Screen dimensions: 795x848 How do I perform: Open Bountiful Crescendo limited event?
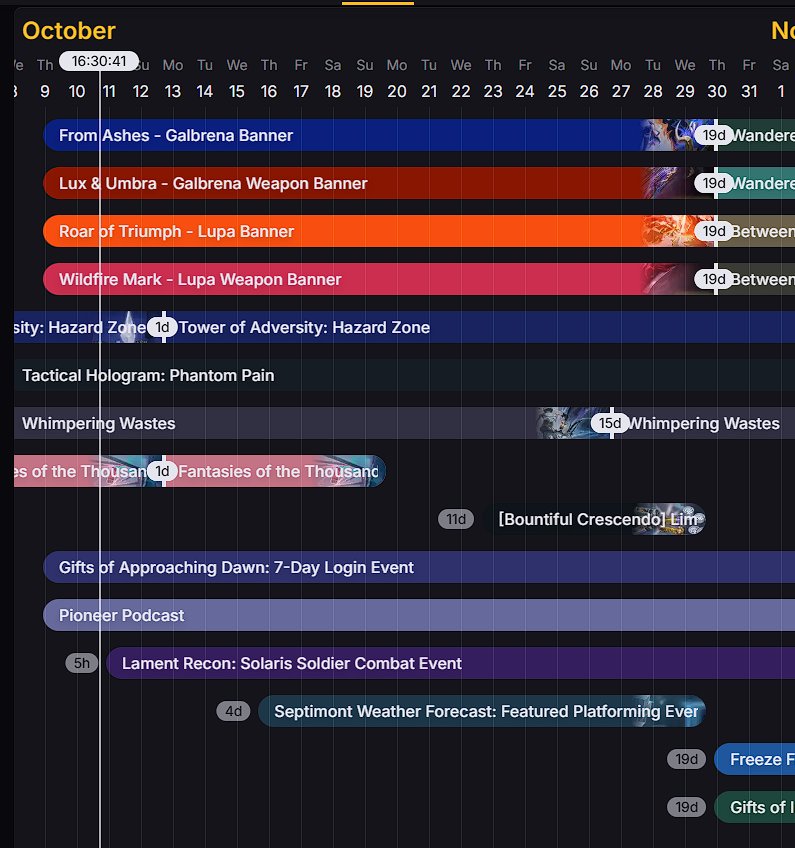coord(593,520)
